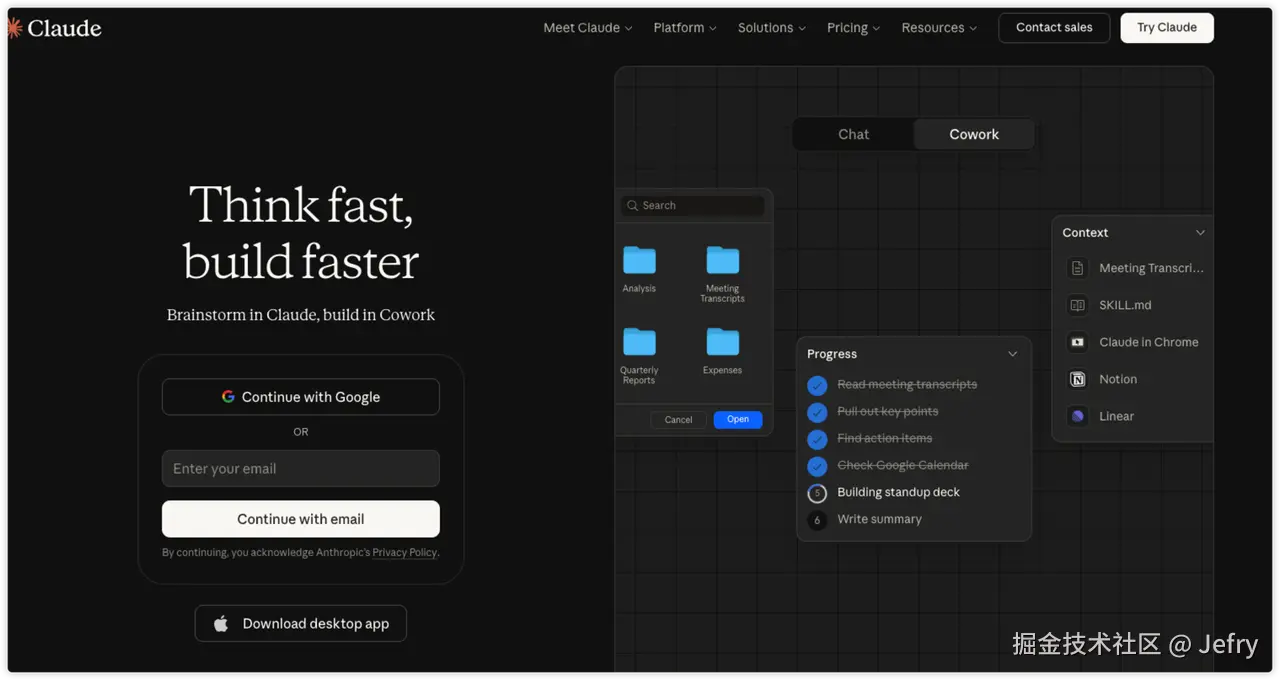This screenshot has width=1280, height=680.
Task: Click the Building standup deck text
Action: click(898, 492)
